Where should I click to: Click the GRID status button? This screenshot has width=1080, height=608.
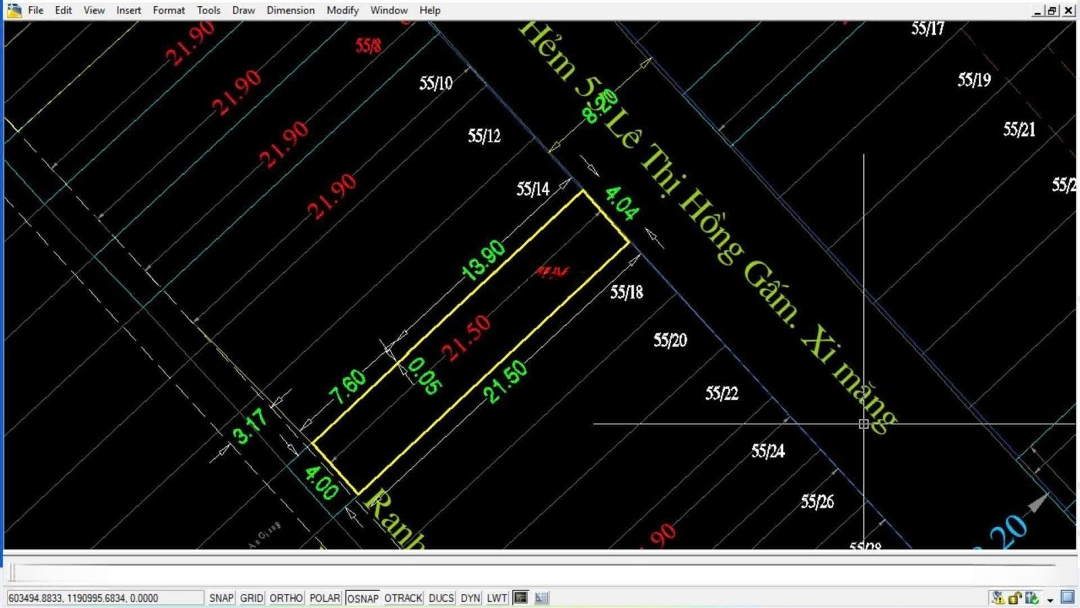point(252,598)
